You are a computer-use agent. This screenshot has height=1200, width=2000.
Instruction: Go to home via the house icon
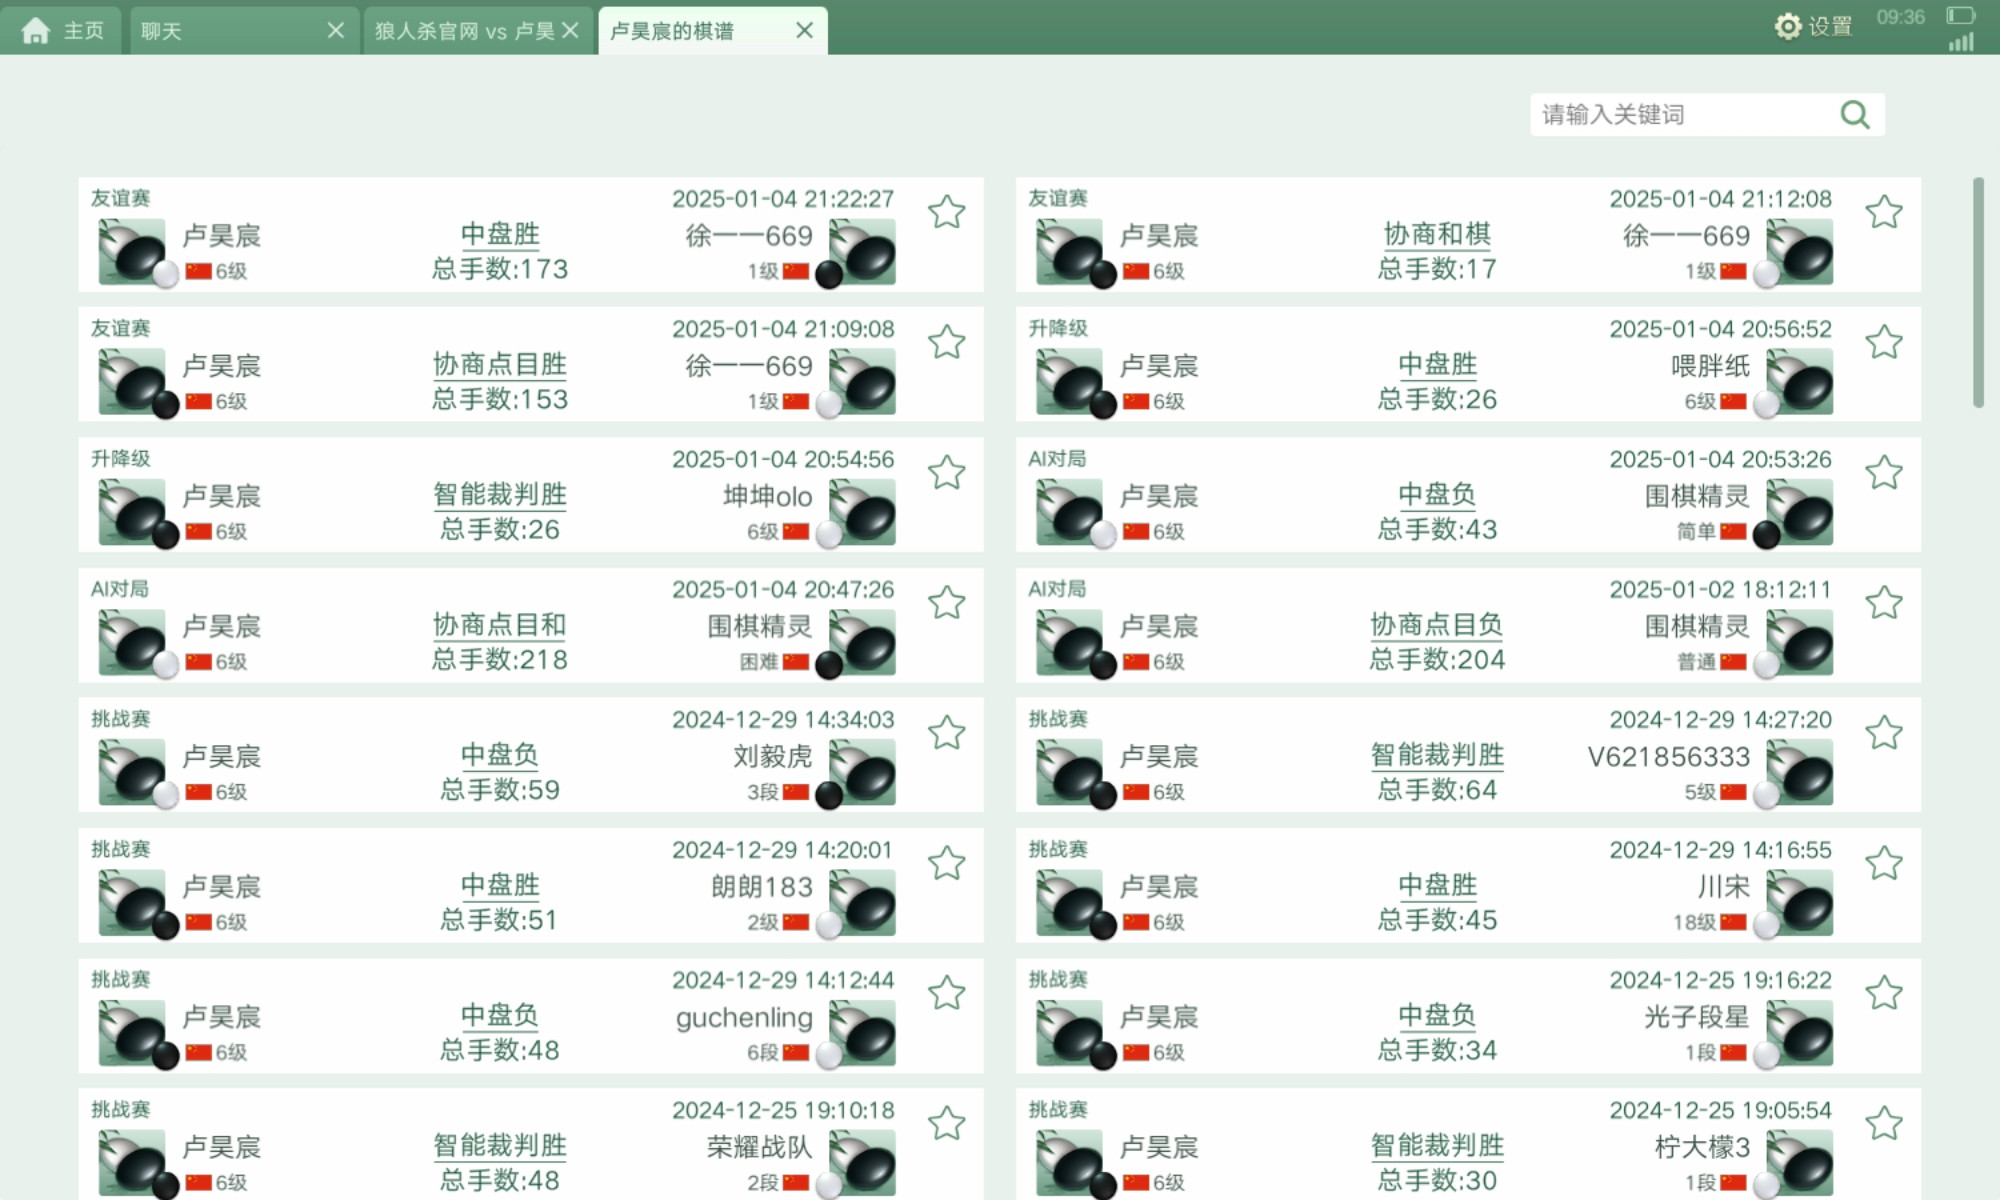(x=35, y=31)
